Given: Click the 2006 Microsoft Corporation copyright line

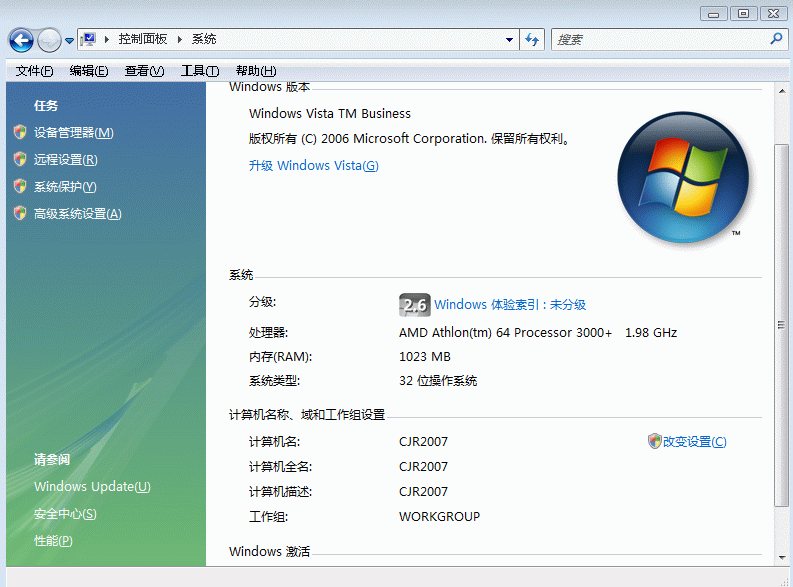Looking at the screenshot, I should [410, 139].
